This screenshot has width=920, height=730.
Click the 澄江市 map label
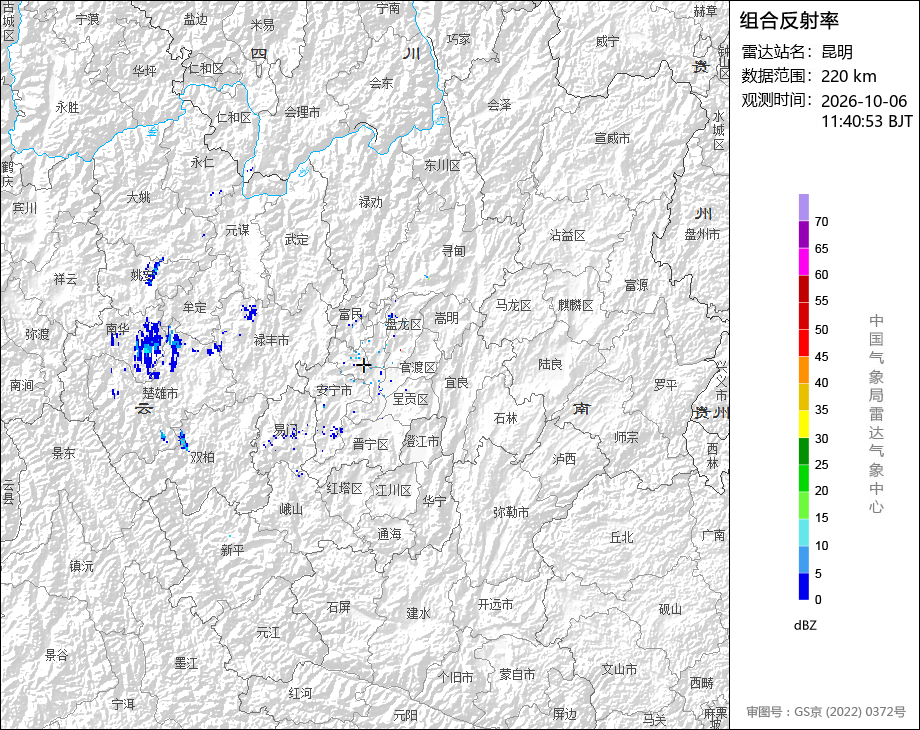click(421, 441)
